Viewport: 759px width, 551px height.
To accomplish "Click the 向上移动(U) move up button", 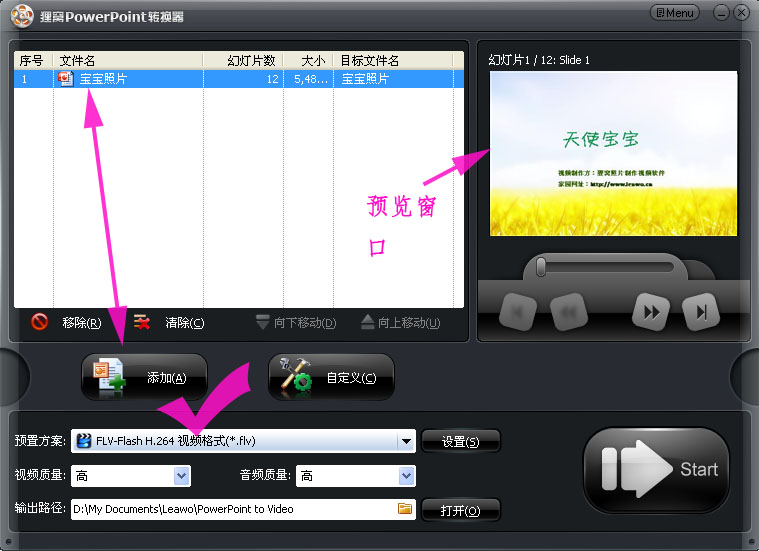I will coord(401,322).
